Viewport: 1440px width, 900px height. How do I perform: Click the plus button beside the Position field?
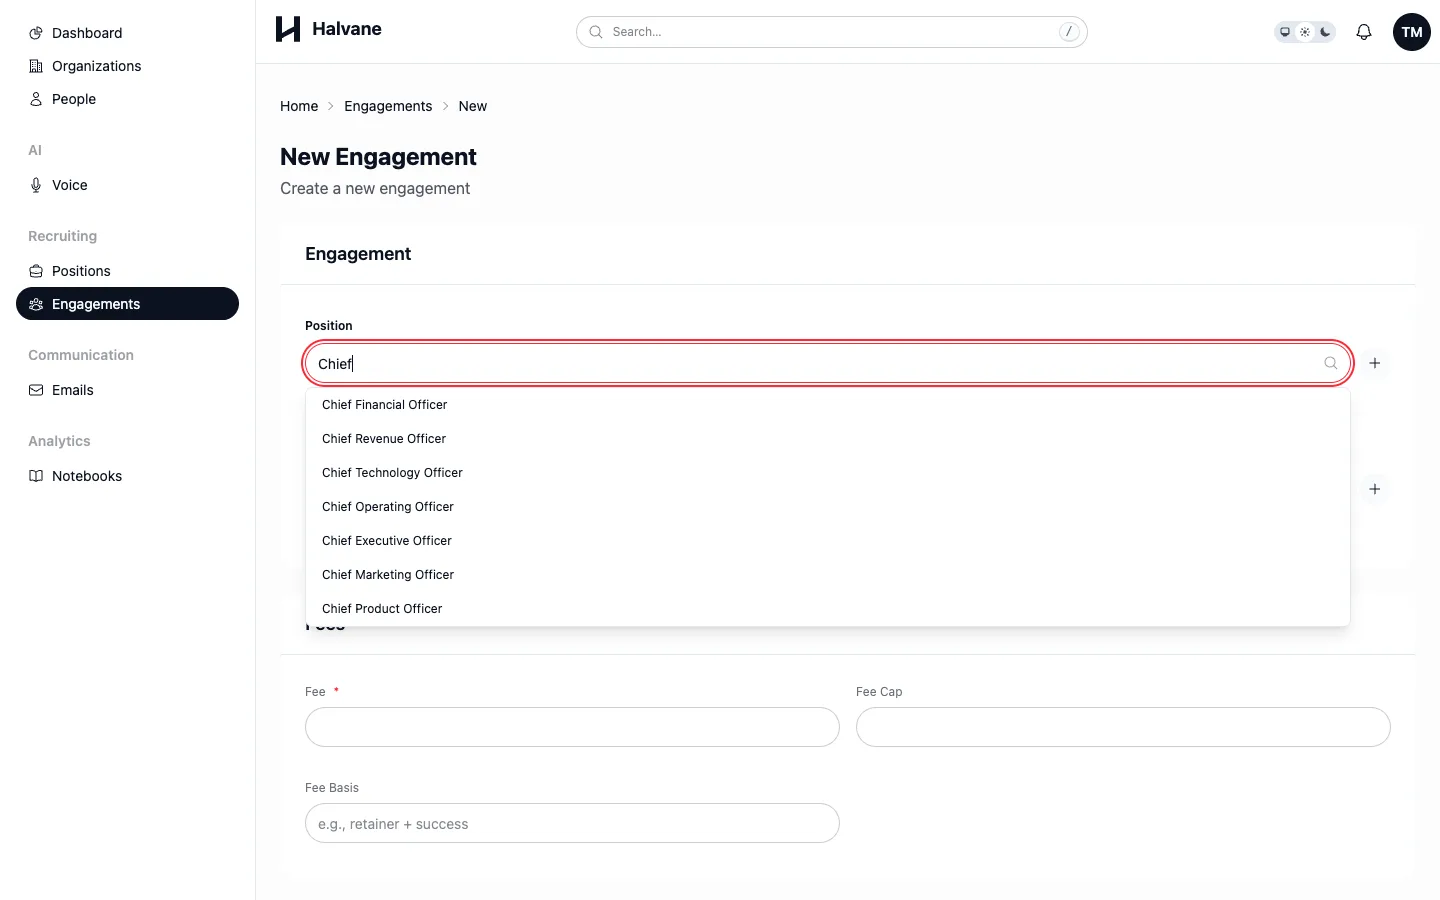pos(1375,363)
